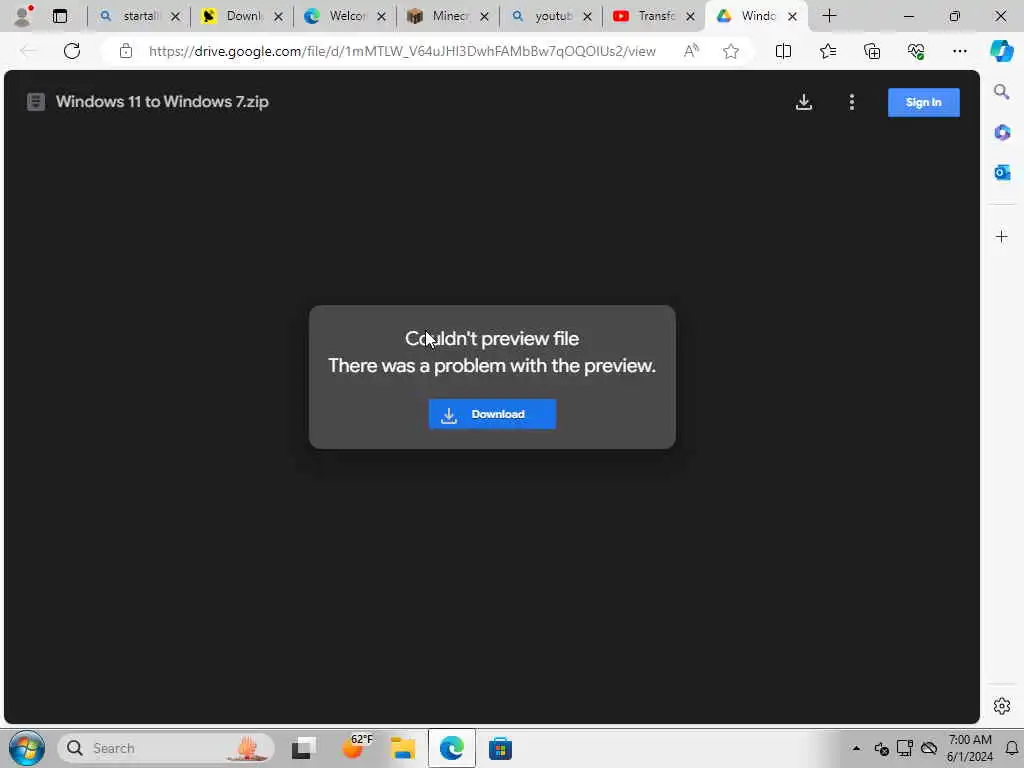Open Outlook in the Edge sidebar
Viewport: 1024px width, 768px height.
(x=1002, y=172)
